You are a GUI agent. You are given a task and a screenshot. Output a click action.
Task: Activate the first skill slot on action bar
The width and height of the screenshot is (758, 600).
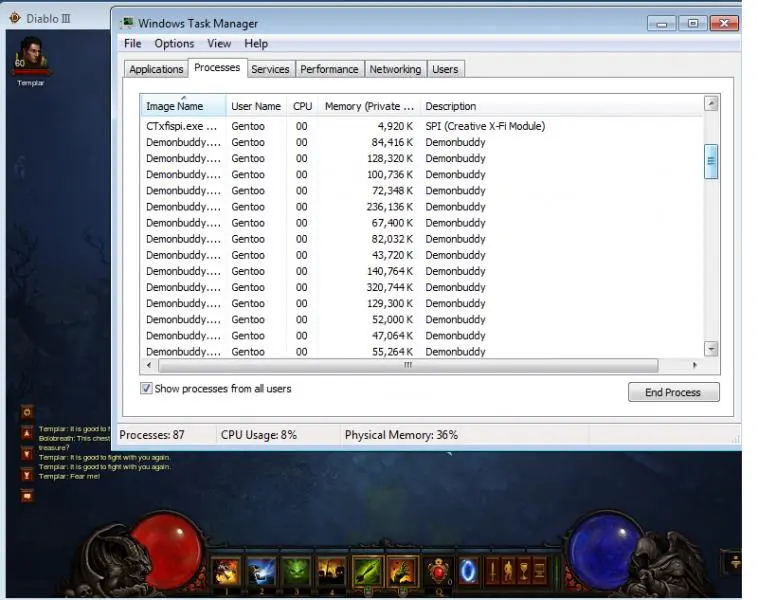pyautogui.click(x=227, y=572)
